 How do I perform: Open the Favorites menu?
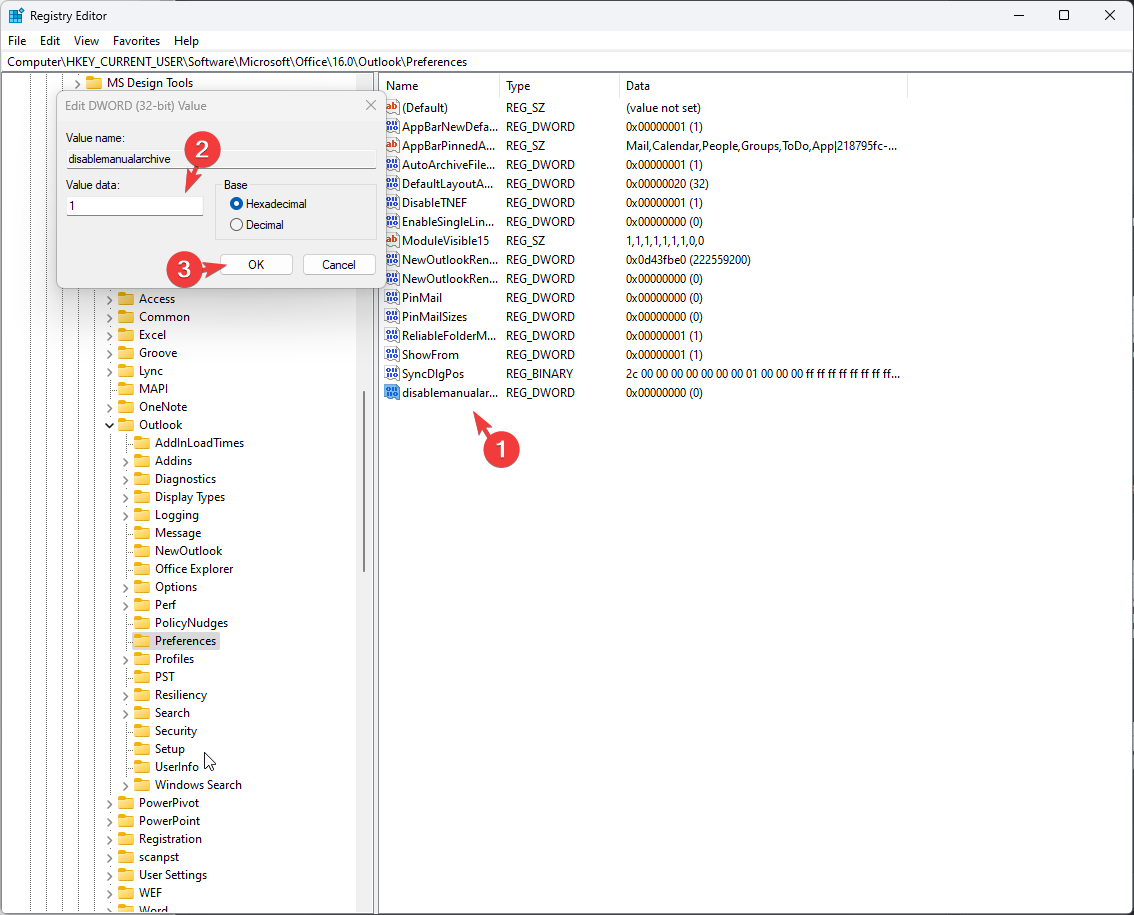pos(136,41)
